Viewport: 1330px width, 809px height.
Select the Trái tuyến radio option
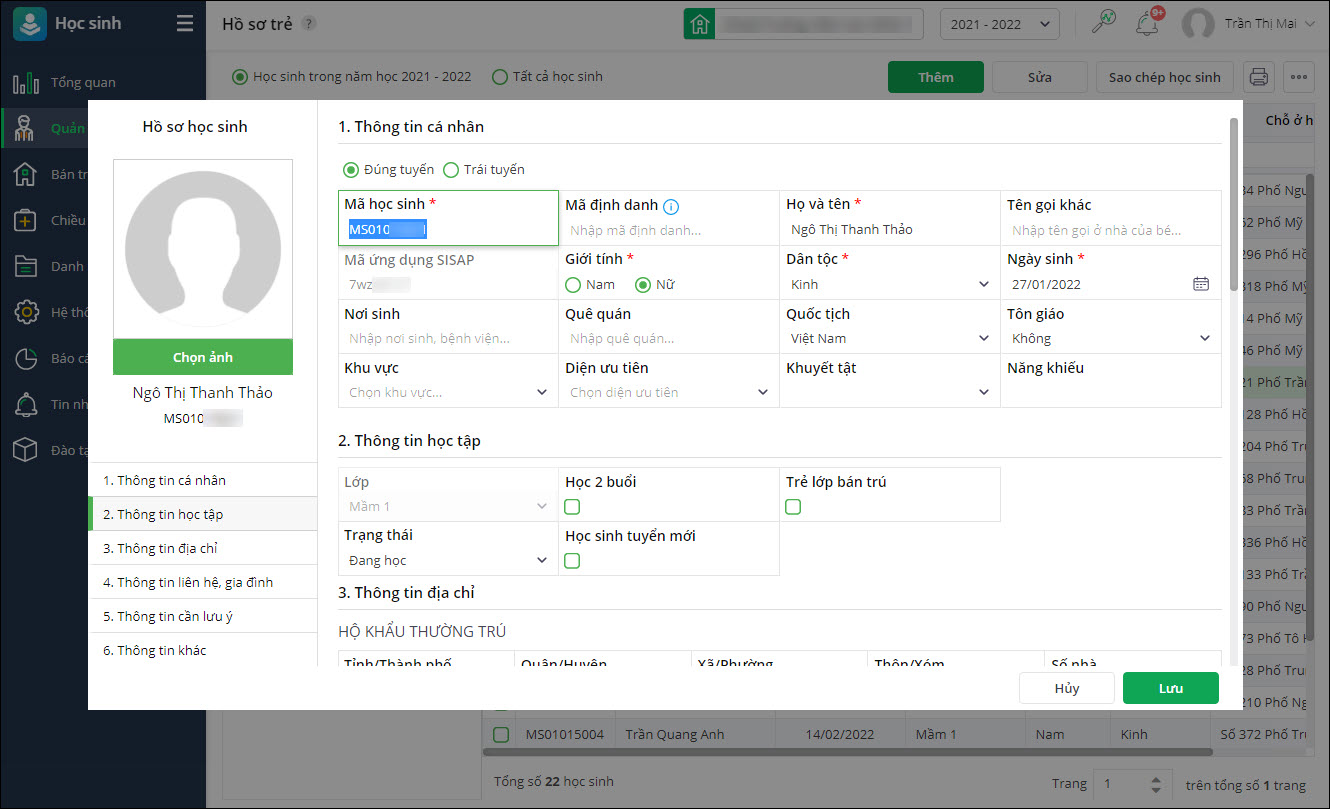pyautogui.click(x=451, y=170)
